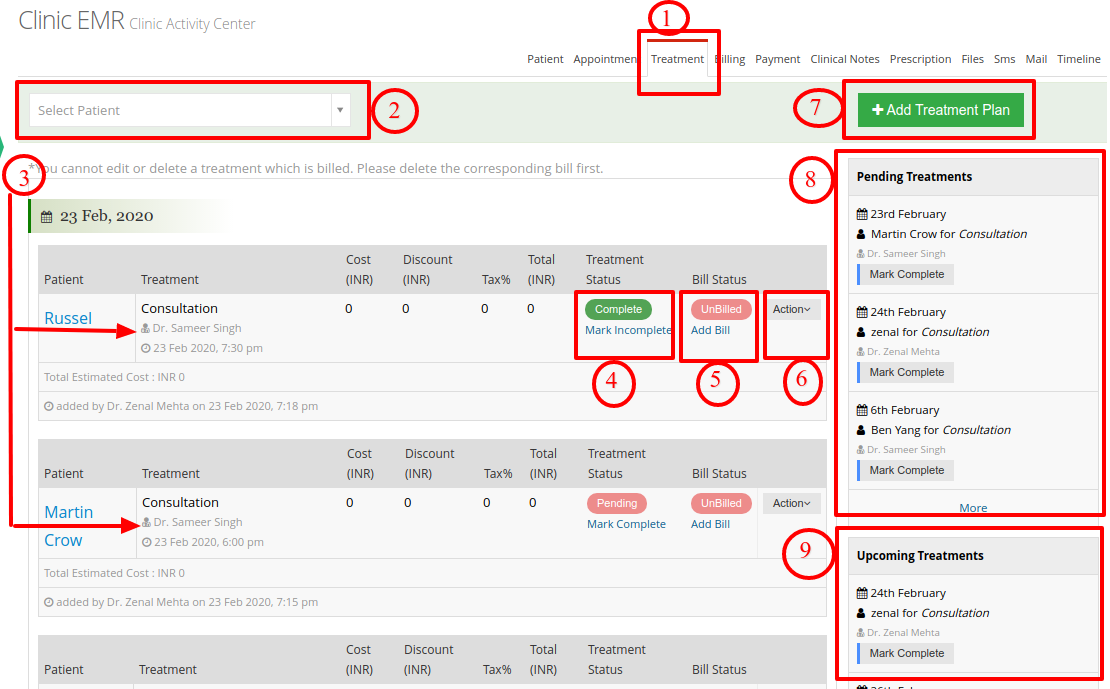Click the person icon beside Martin Crow for Consultation
This screenshot has width=1110, height=689.
pyautogui.click(x=861, y=234)
